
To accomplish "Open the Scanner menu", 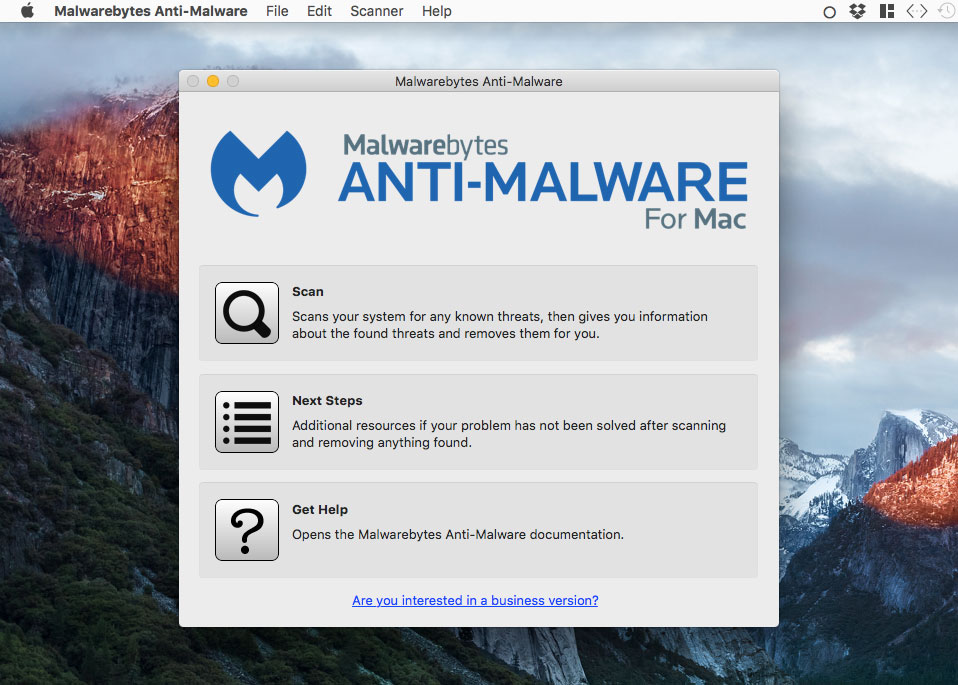I will [376, 11].
